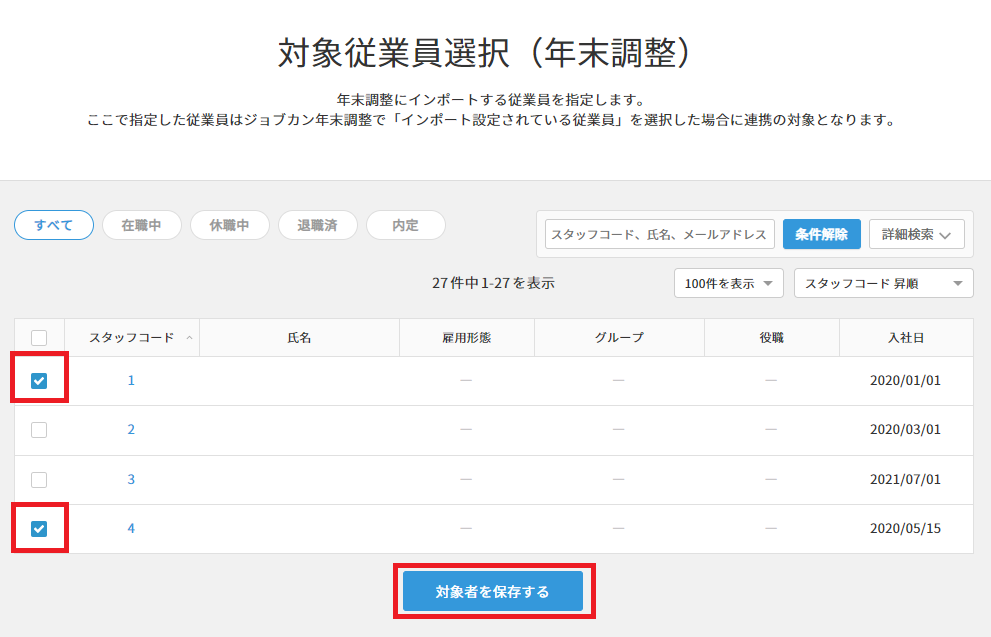The height and width of the screenshot is (637, 991).
Task: Click the hire date 2020/03/01
Action: 905,430
